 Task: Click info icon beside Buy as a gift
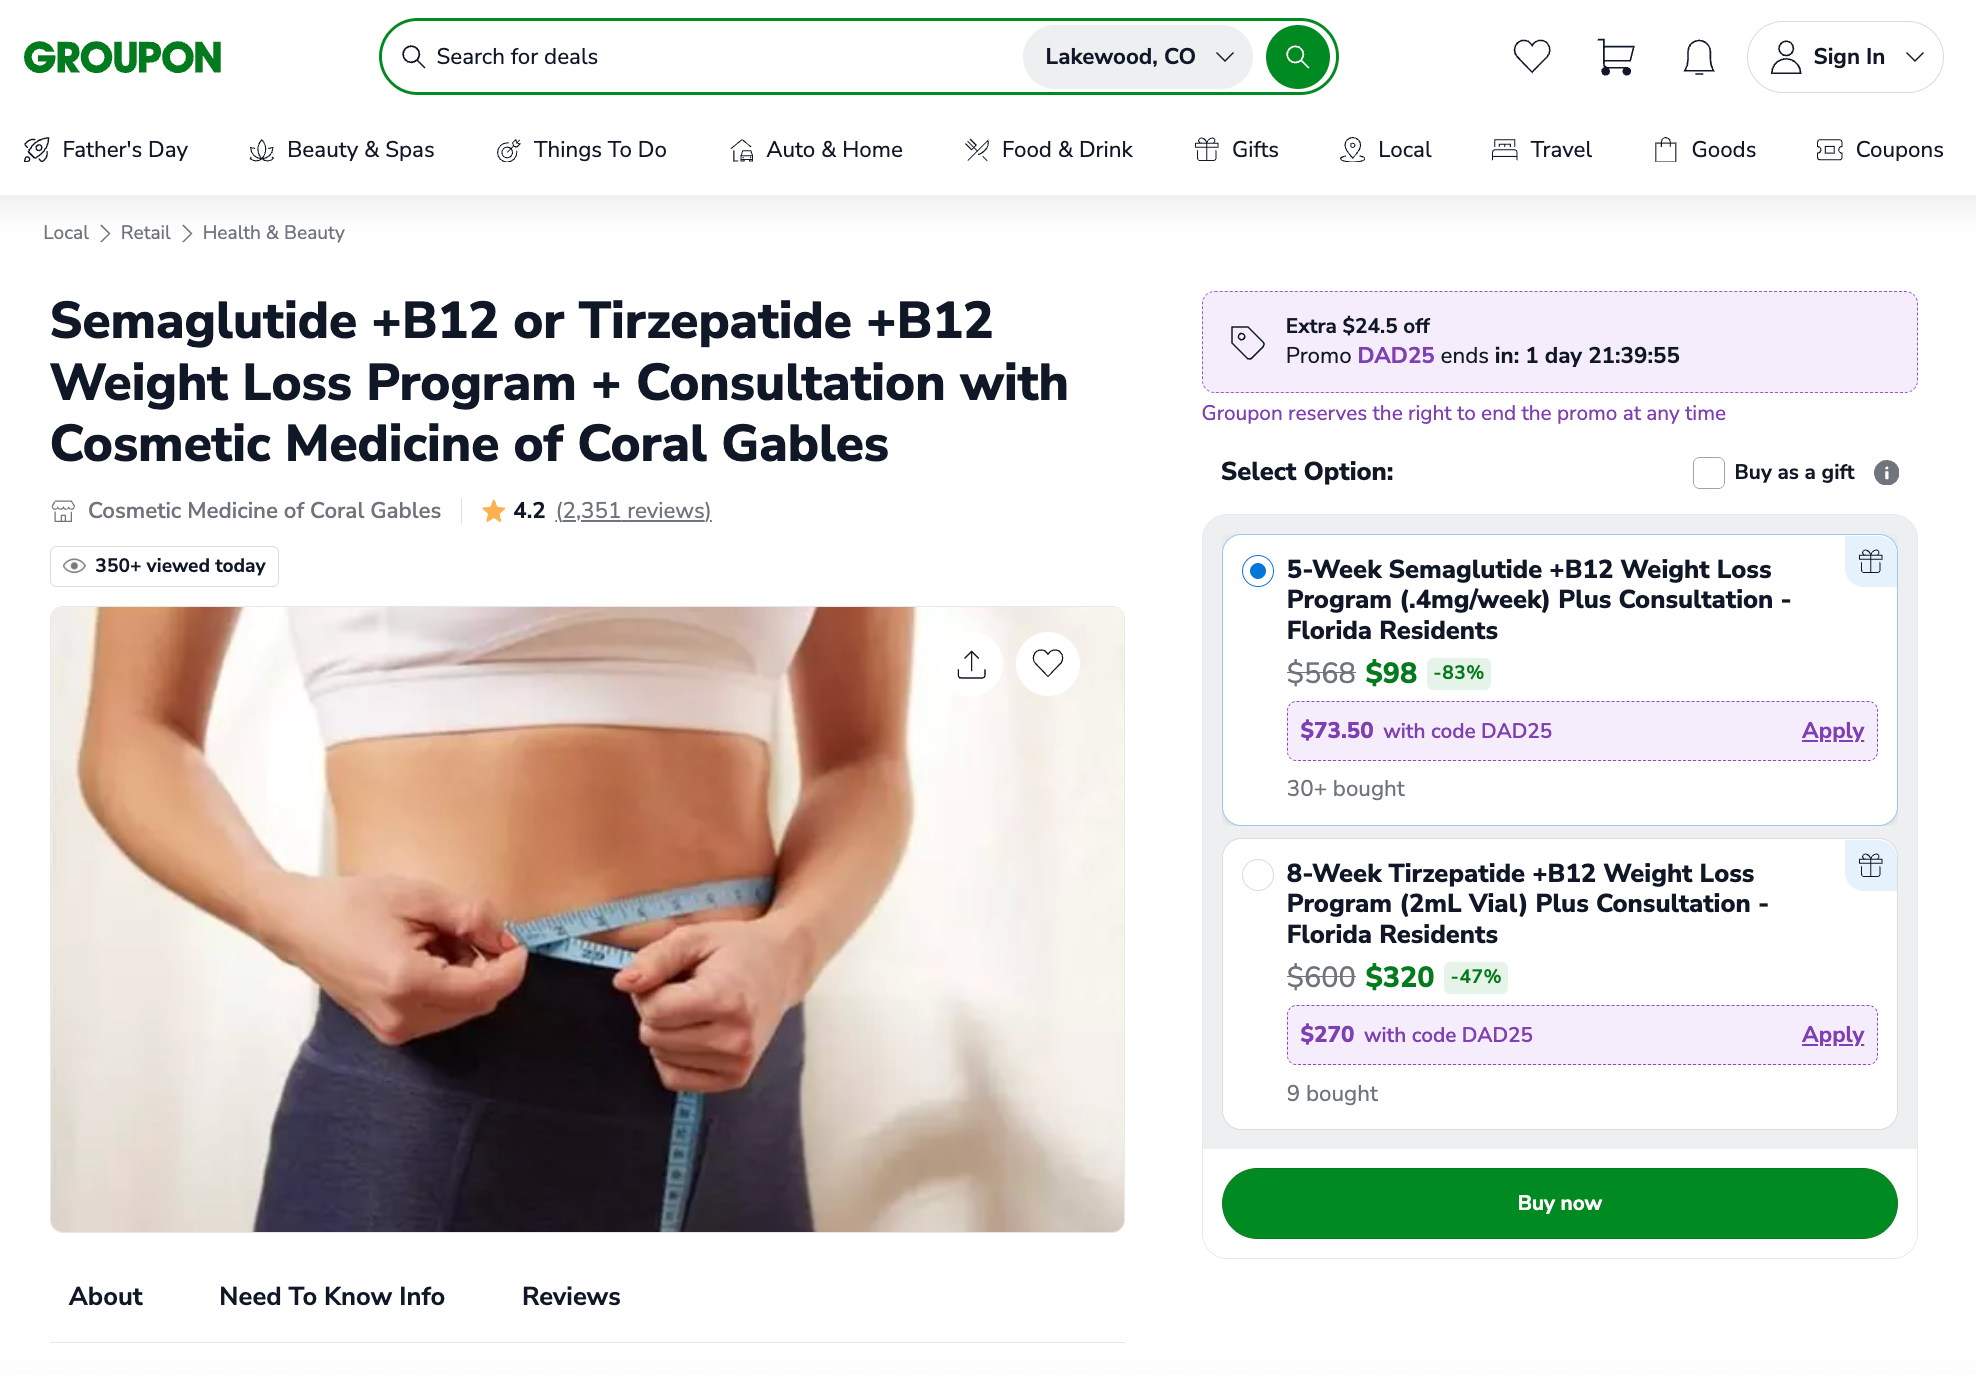click(1886, 472)
